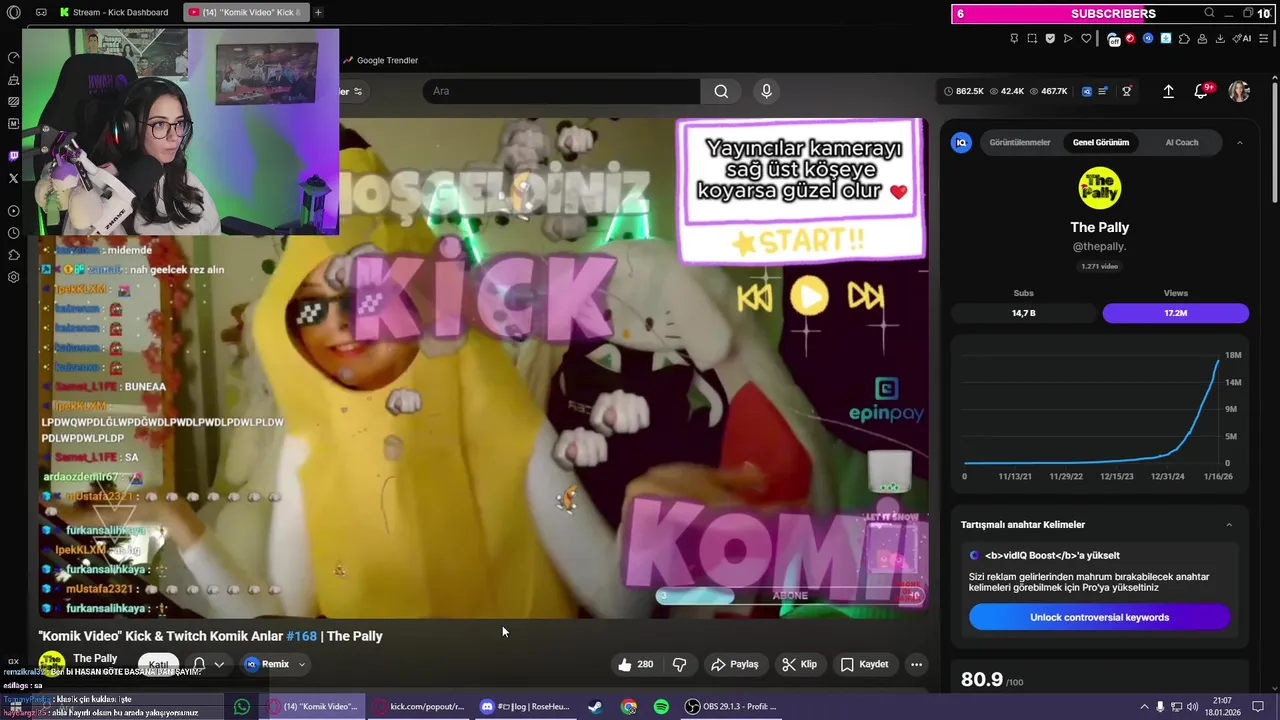
Task: Click Kaydet save button
Action: pyautogui.click(x=864, y=664)
